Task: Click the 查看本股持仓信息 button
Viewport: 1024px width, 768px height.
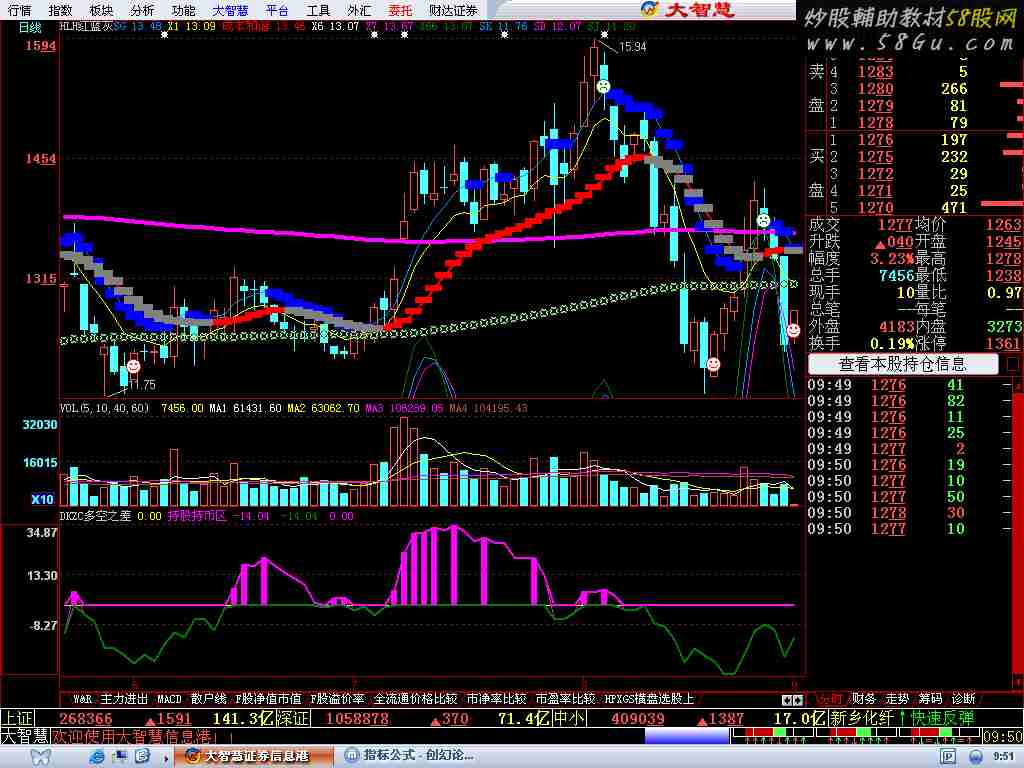Action: 902,364
